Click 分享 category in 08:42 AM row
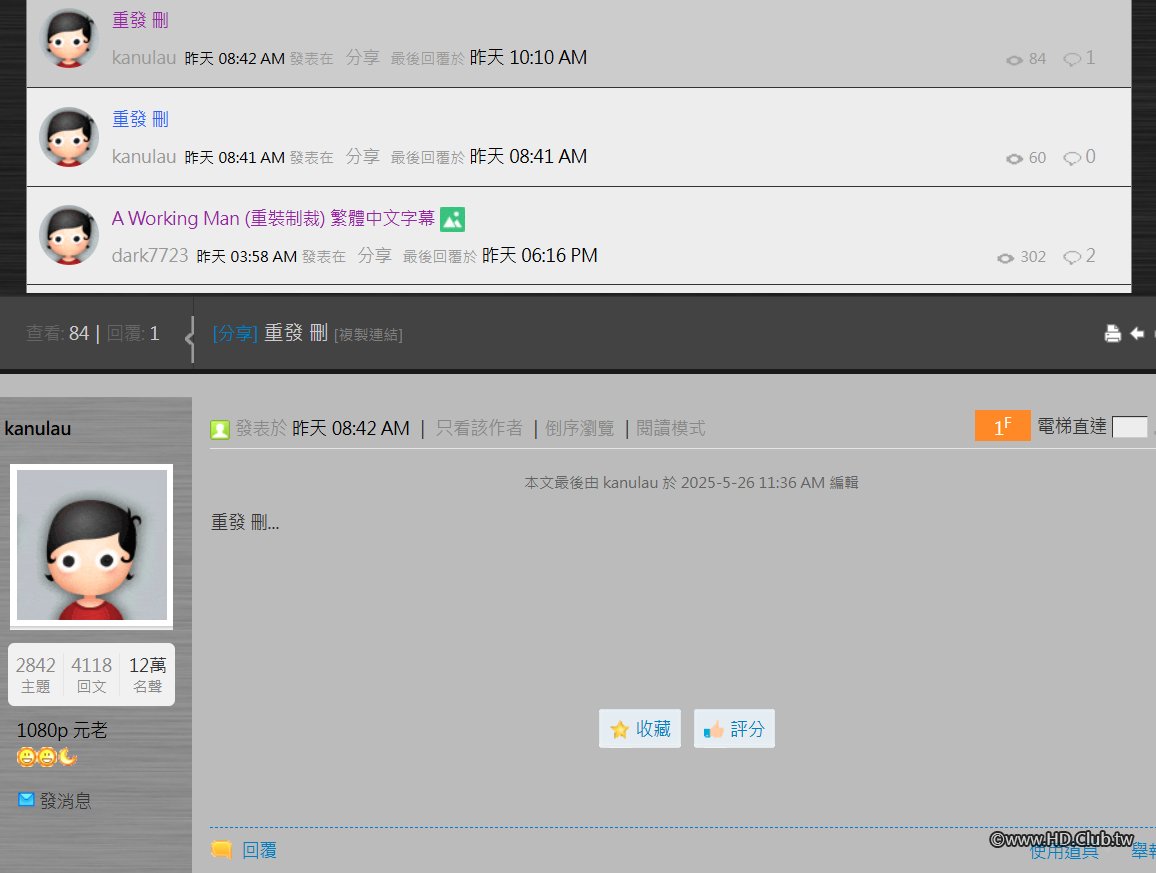This screenshot has height=873, width=1156. [363, 58]
